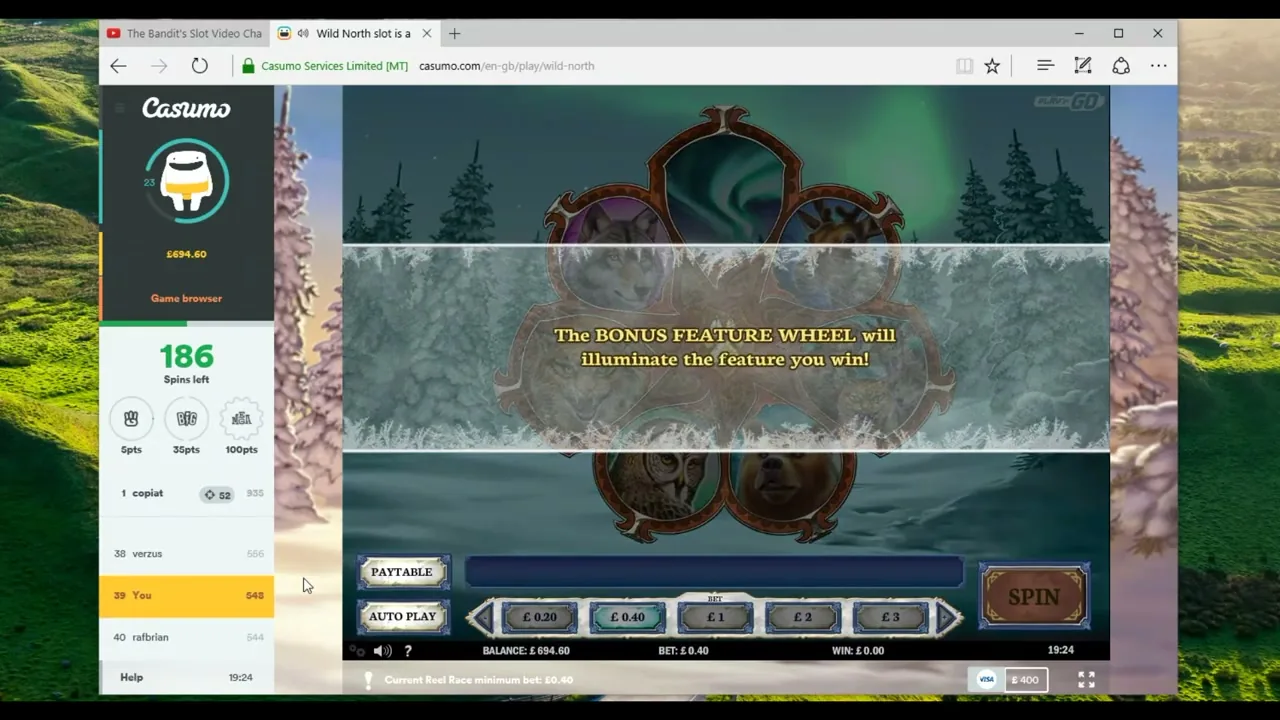Maximize the browser window
The image size is (1280, 720).
[x=1118, y=33]
